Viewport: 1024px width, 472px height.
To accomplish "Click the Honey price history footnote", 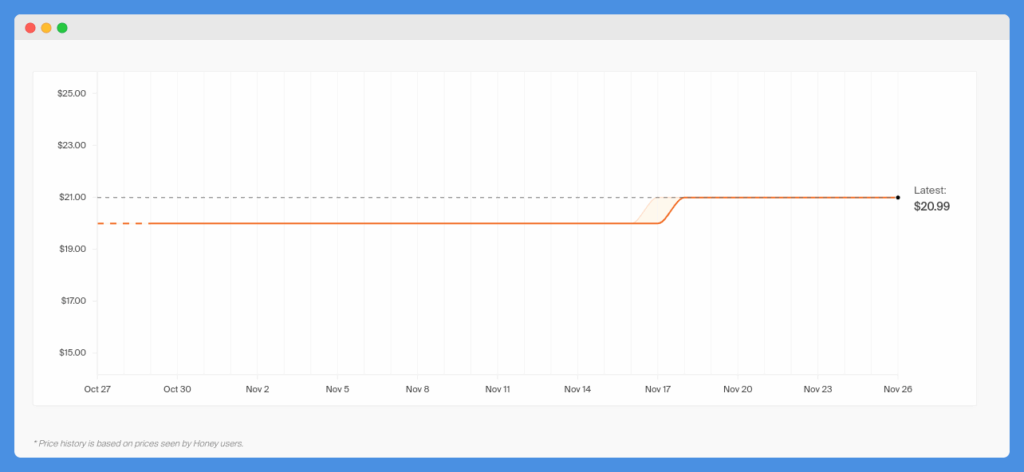I will (138, 443).
